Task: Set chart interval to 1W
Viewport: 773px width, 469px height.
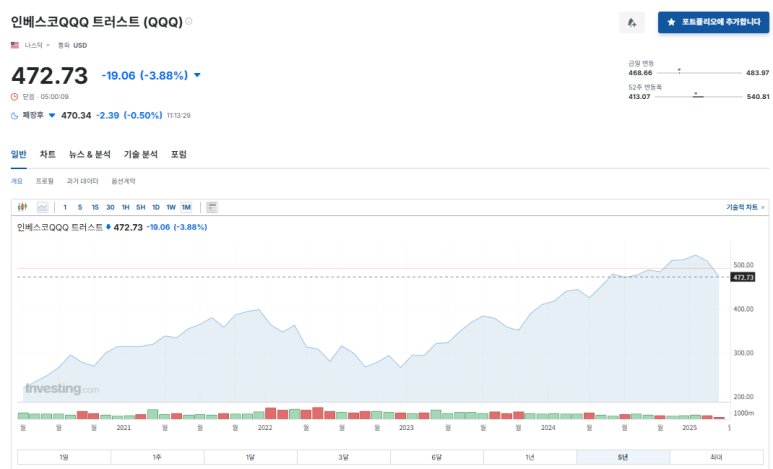Action: (x=171, y=207)
